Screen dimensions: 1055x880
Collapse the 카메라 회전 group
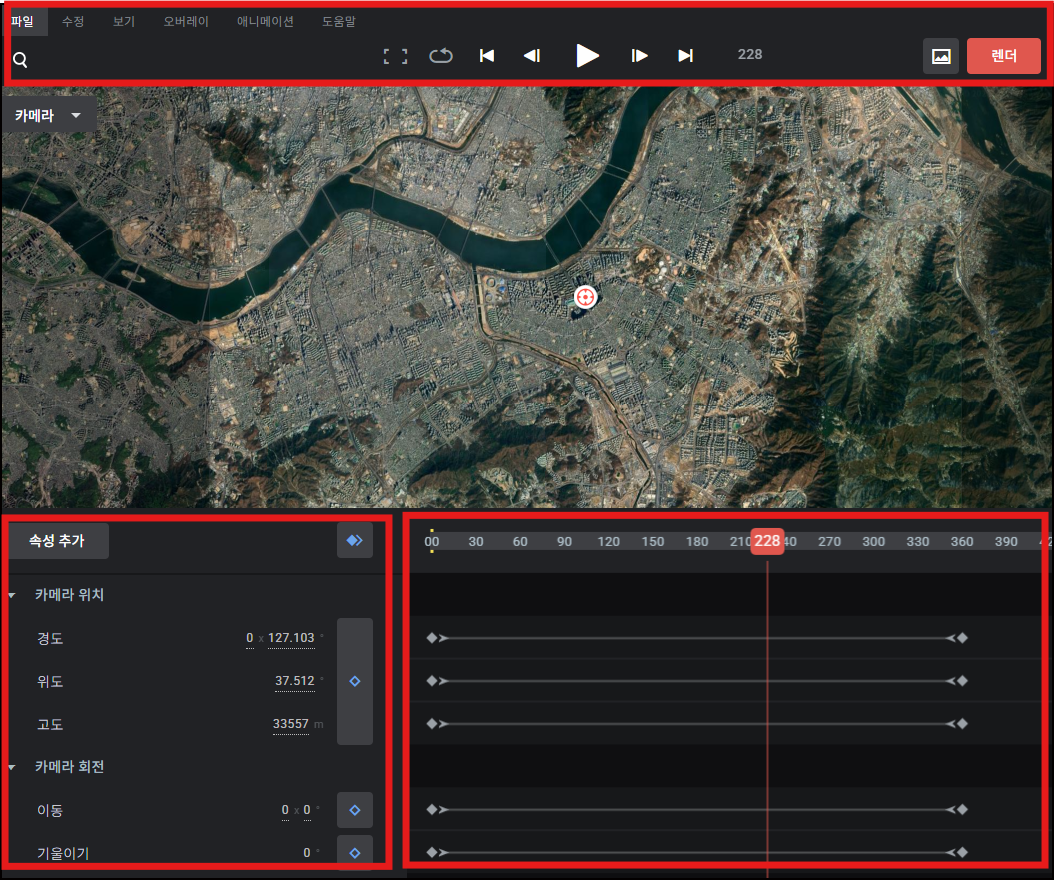(12, 767)
